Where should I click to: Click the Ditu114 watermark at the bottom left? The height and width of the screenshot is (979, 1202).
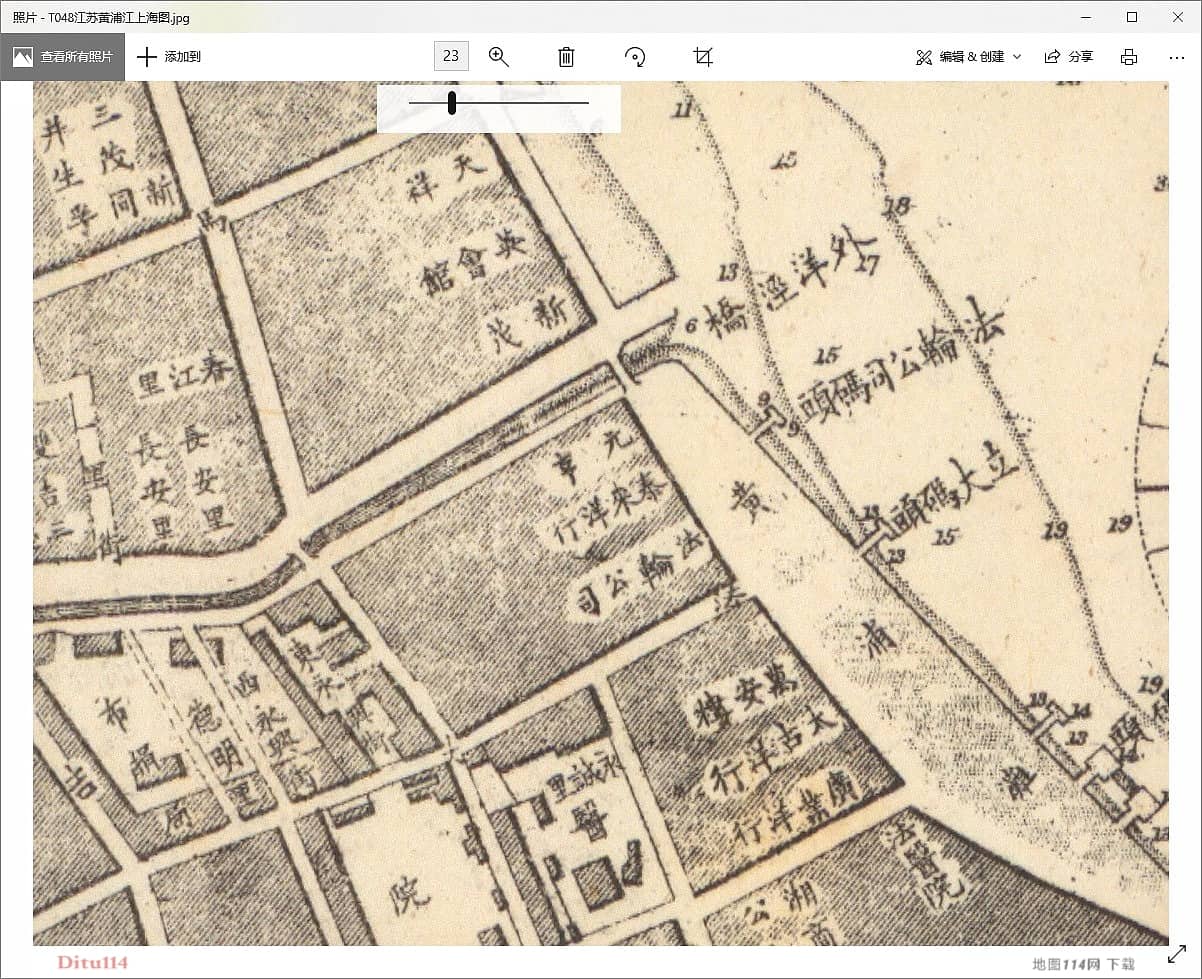[x=92, y=963]
